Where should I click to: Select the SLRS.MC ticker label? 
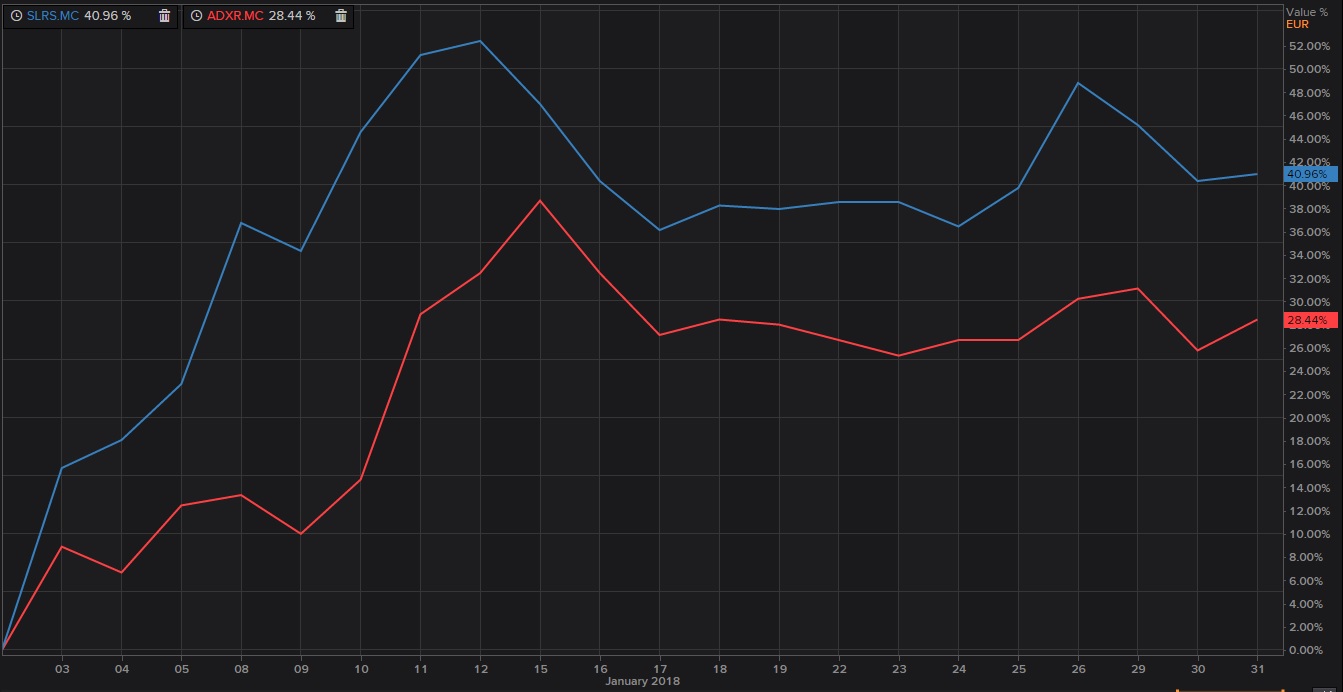52,15
